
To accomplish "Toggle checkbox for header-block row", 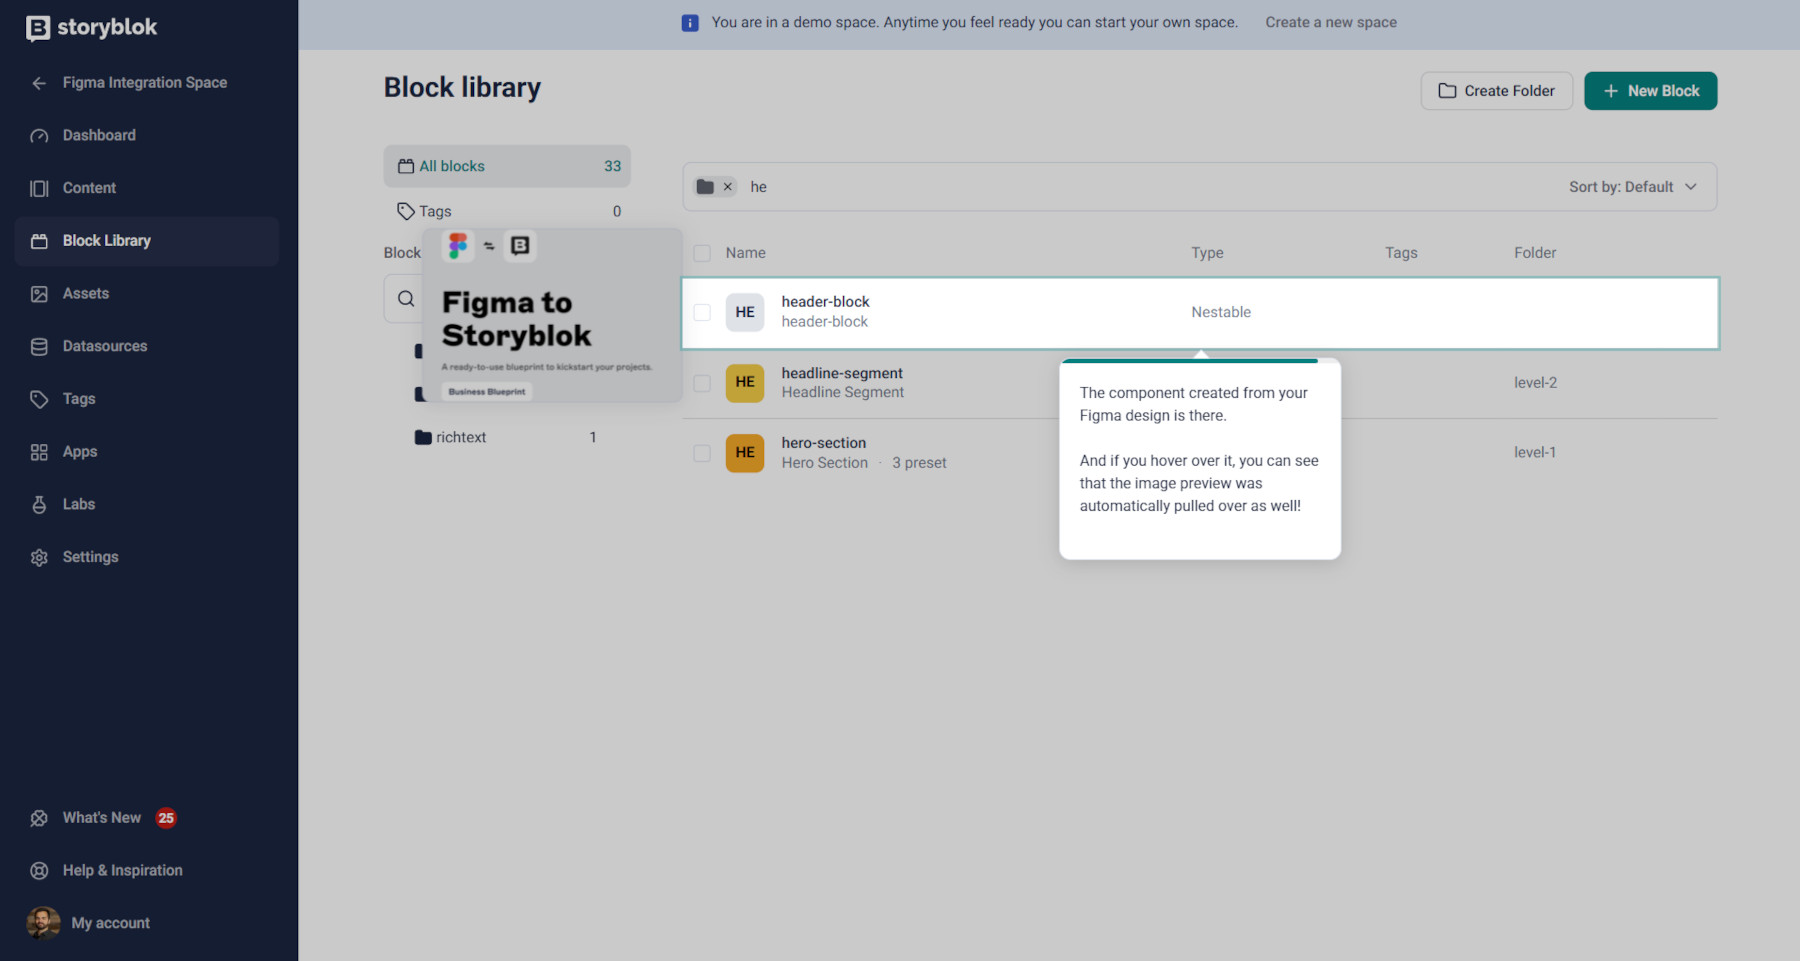I will click(702, 312).
